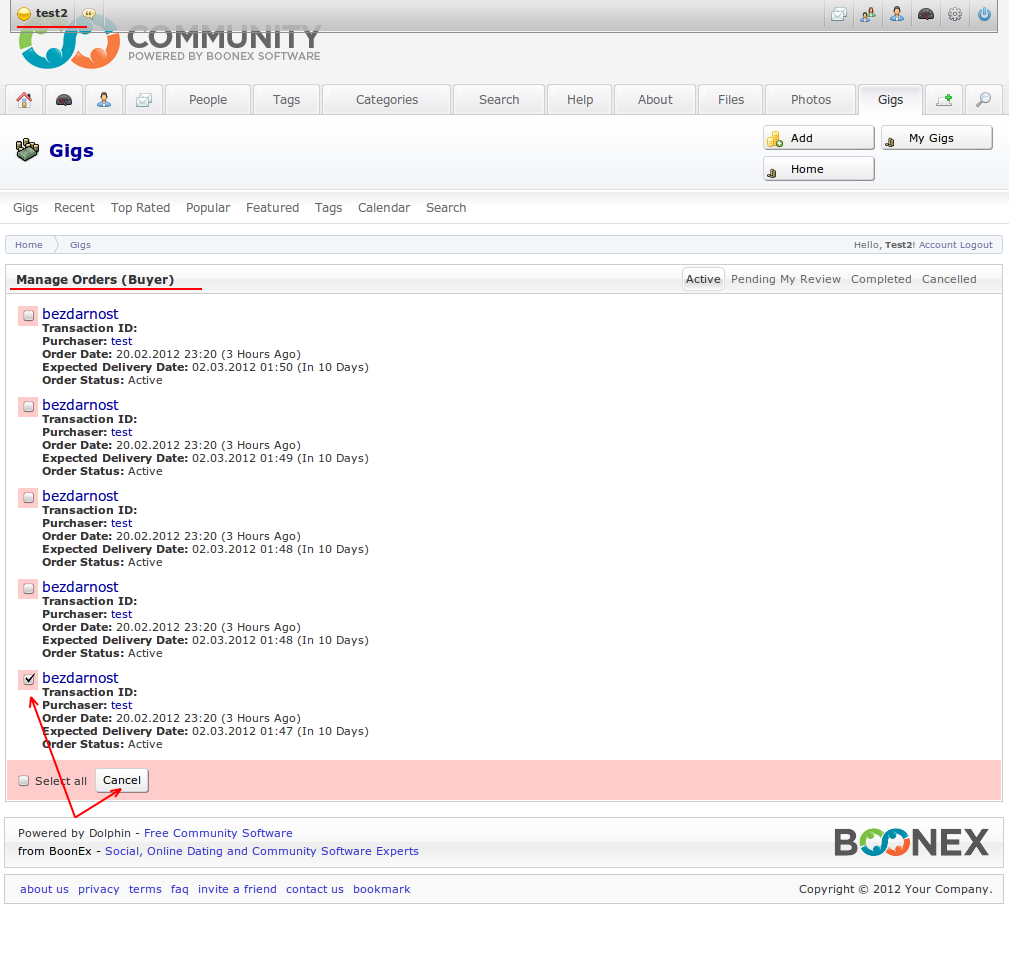Open mail icon in top member bar
Viewport: 1009px width, 954px height.
[839, 14]
